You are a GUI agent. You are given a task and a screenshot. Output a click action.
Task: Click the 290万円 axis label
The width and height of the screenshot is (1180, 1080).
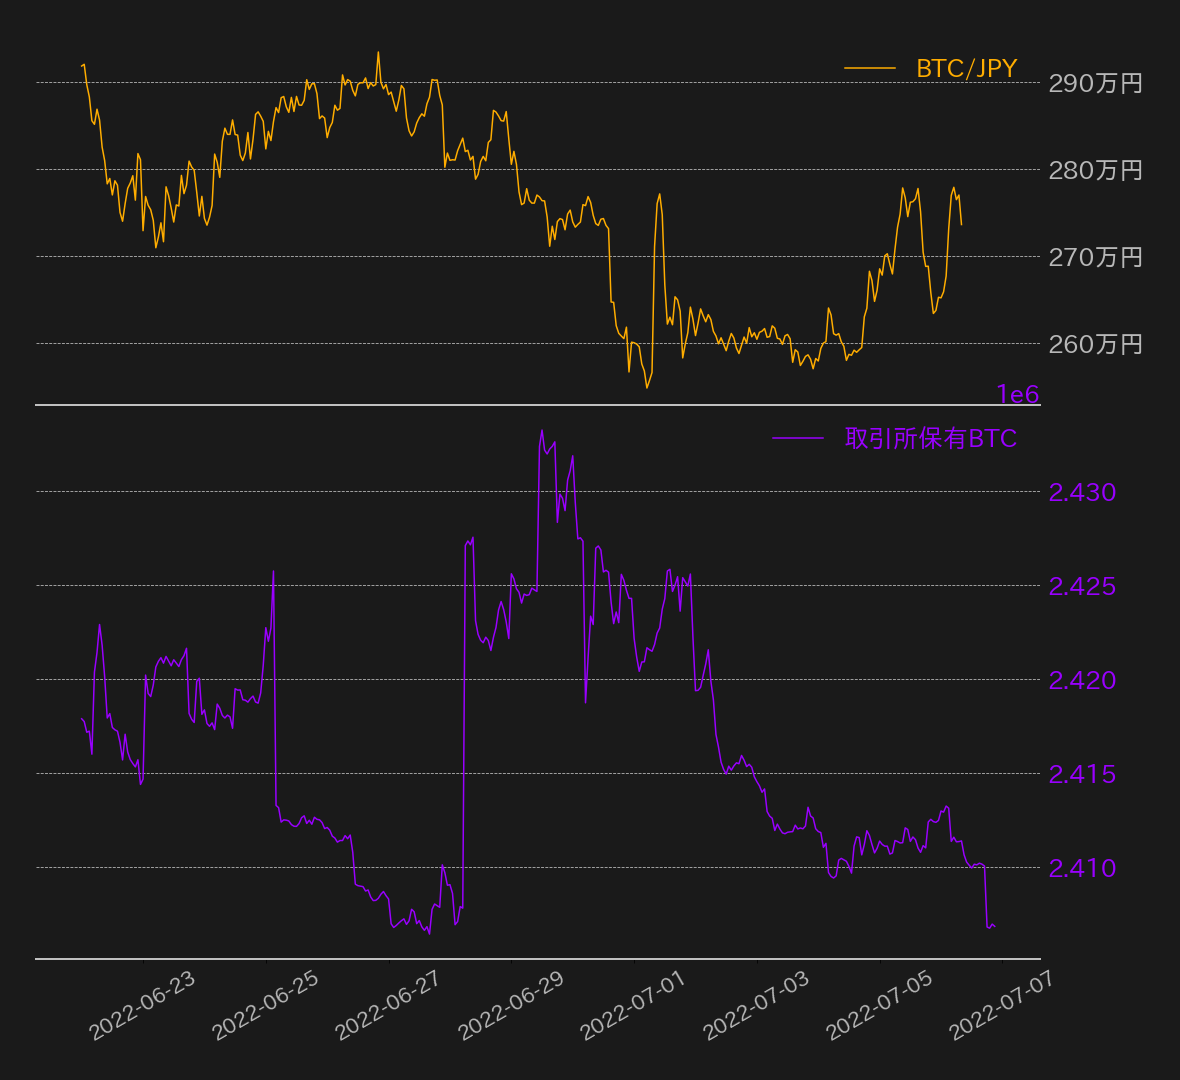coord(1096,83)
